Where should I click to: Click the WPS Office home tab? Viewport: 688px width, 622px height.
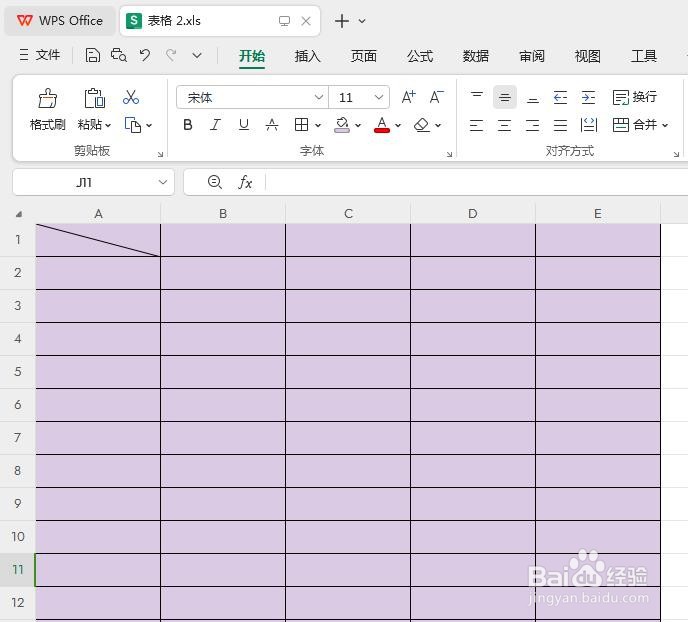coord(60,21)
